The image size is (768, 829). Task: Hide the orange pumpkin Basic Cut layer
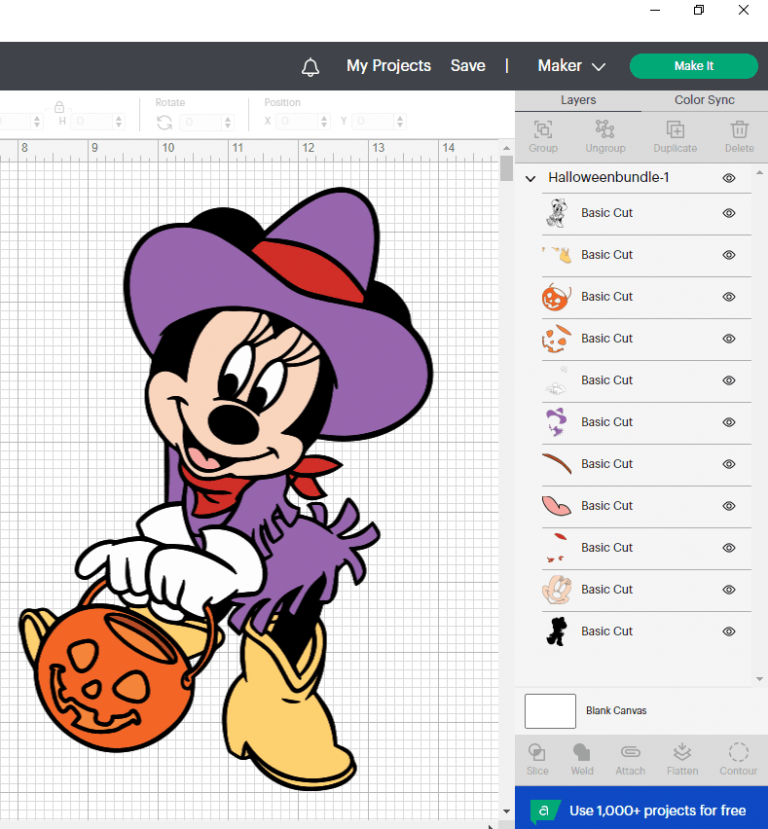coord(729,297)
